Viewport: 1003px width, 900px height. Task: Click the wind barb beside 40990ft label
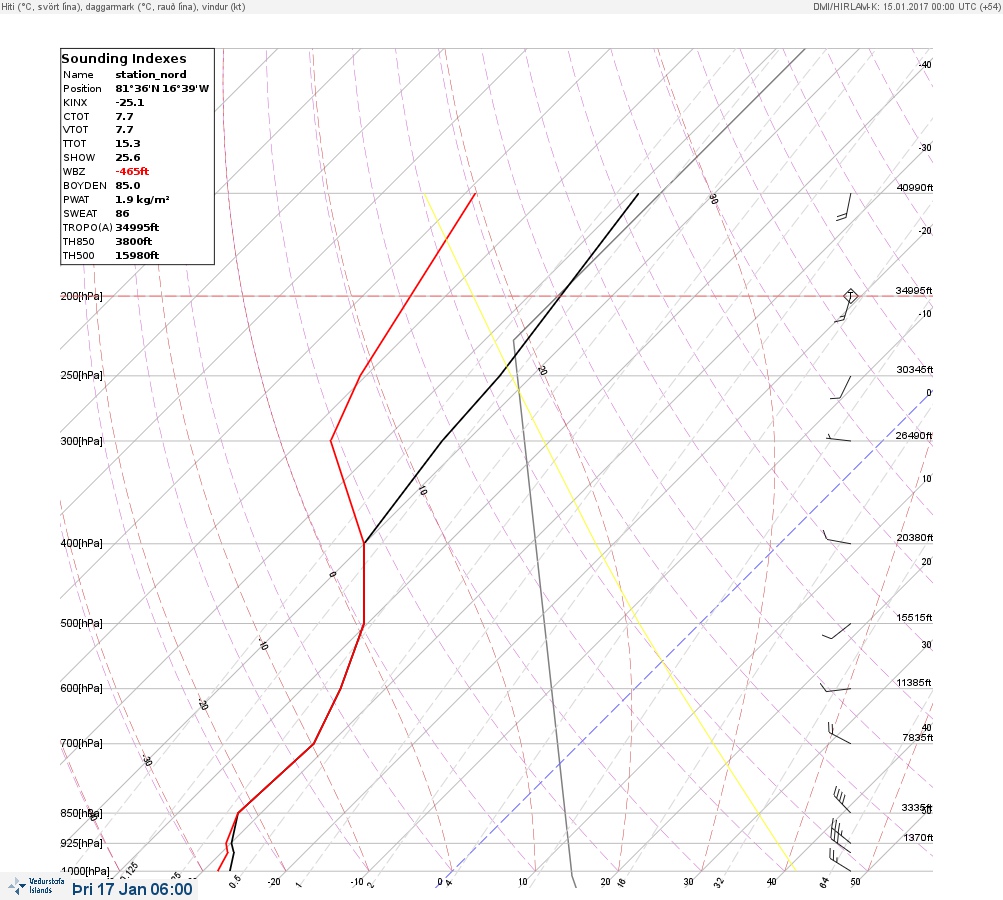click(x=844, y=207)
